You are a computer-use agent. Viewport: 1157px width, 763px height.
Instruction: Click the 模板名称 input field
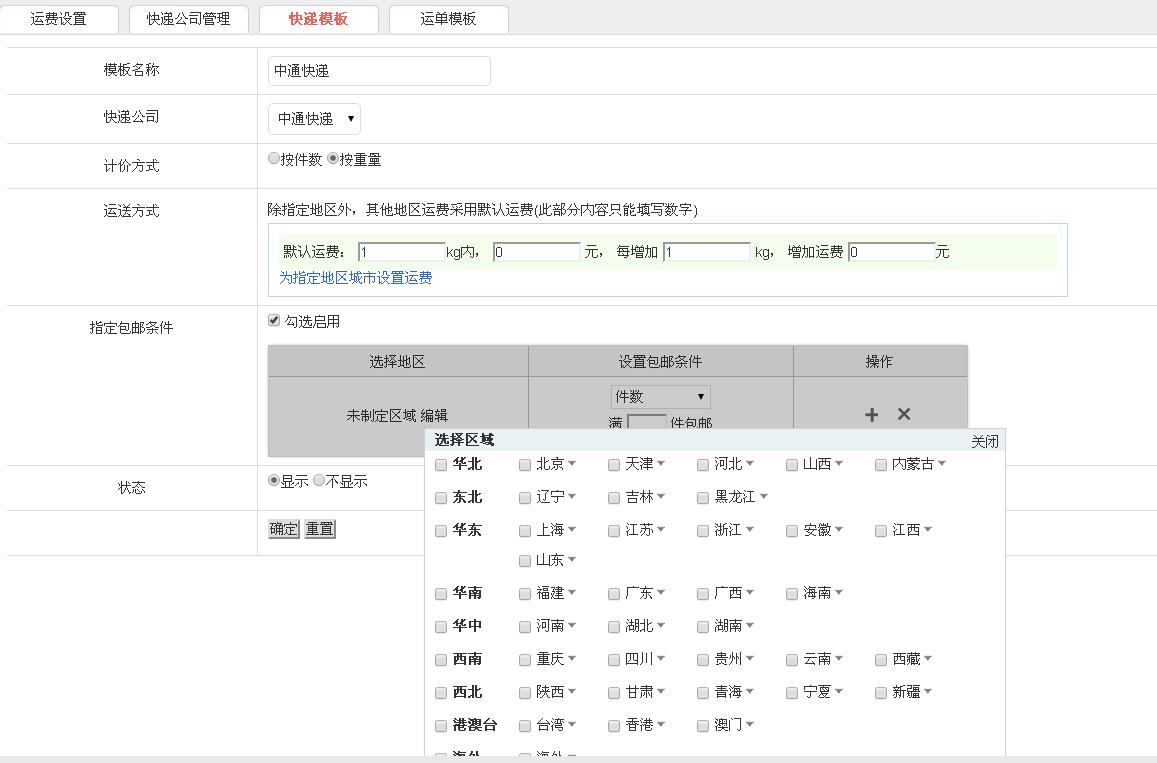click(379, 71)
